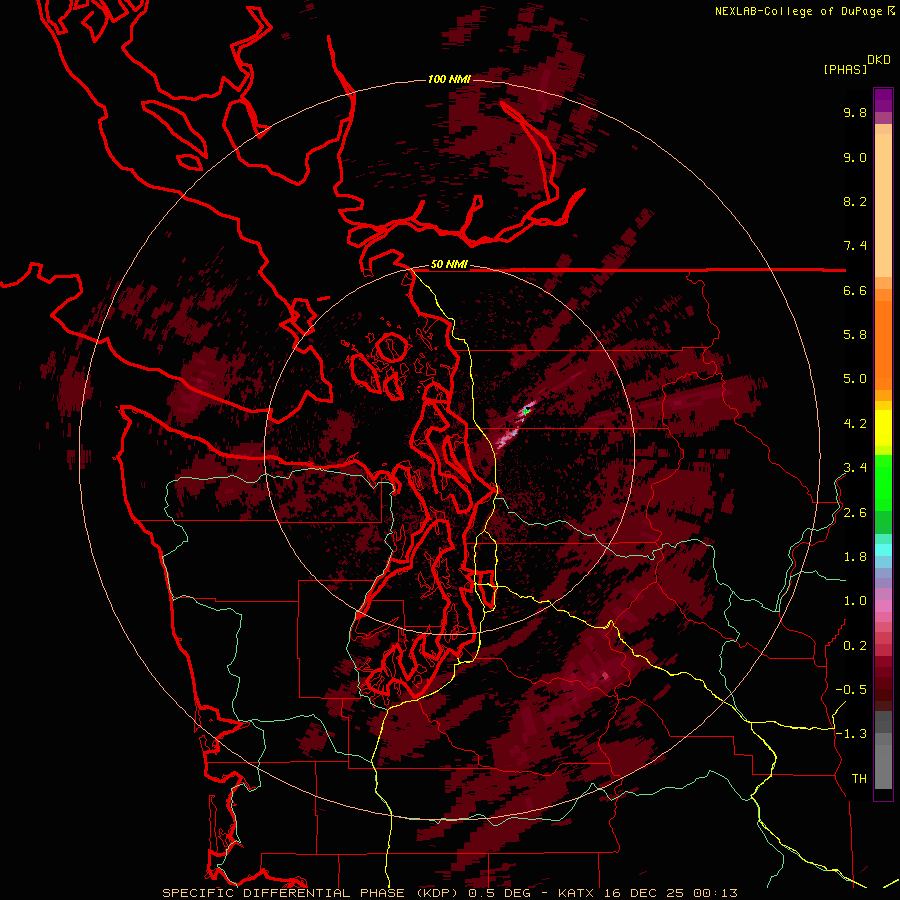
Task: Click the 00:13 timestamp text
Action: click(715, 893)
